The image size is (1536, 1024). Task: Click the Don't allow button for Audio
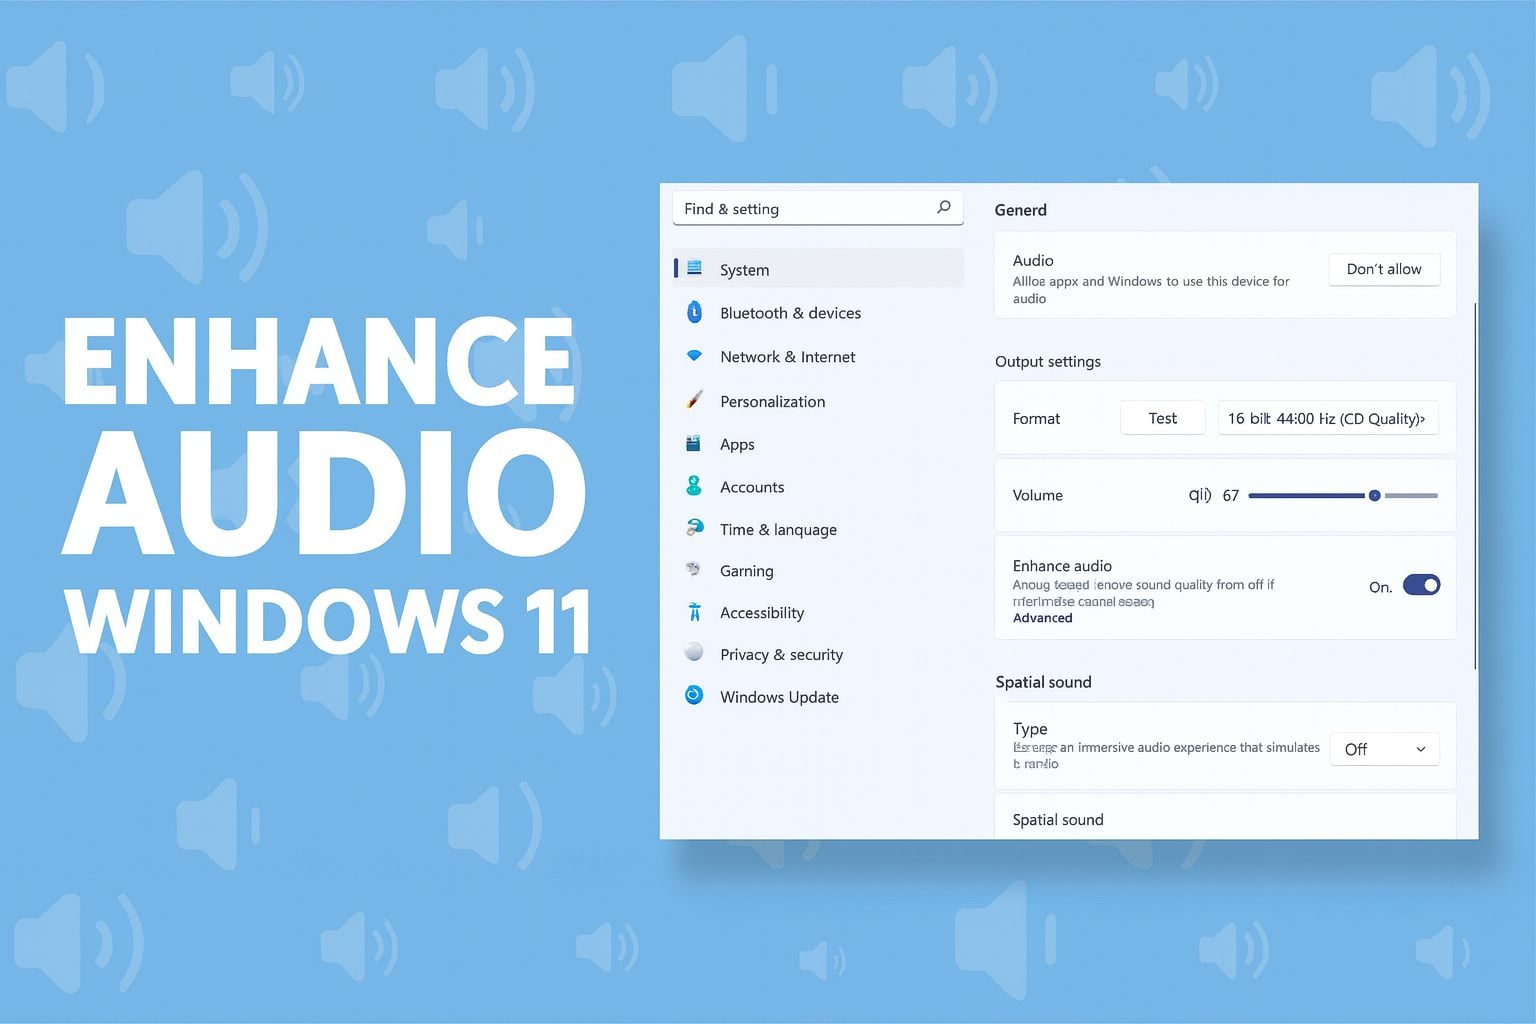click(x=1384, y=269)
